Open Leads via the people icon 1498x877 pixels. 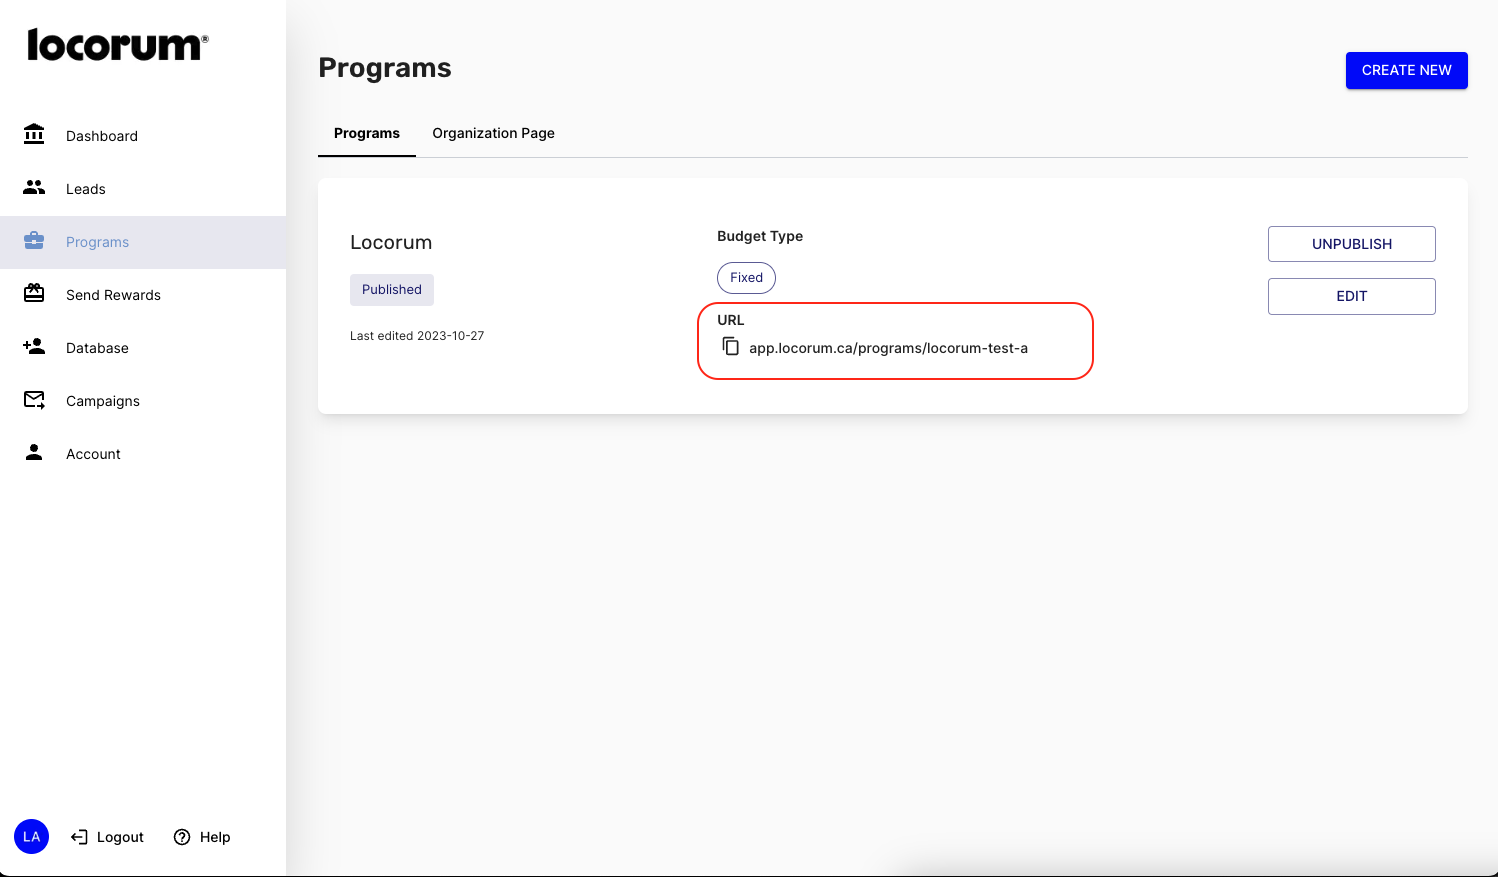[x=34, y=188]
